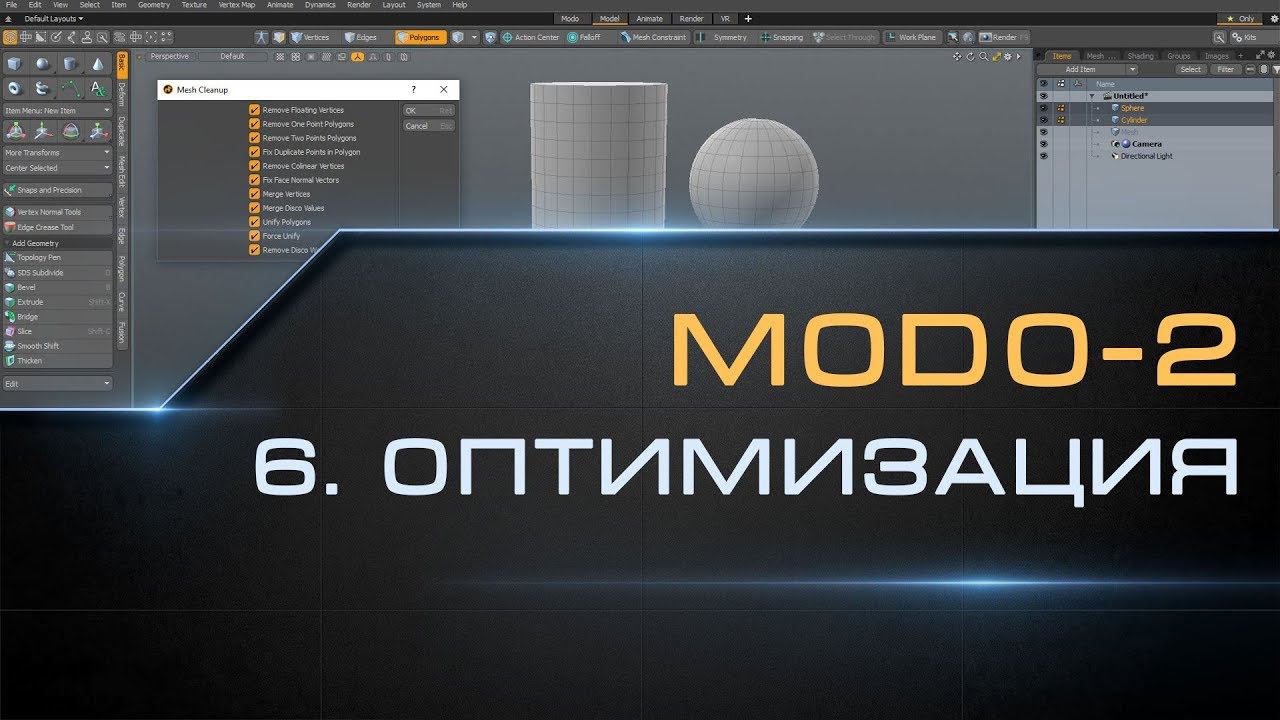
Task: Select the cone primitive tool
Action: click(x=99, y=64)
